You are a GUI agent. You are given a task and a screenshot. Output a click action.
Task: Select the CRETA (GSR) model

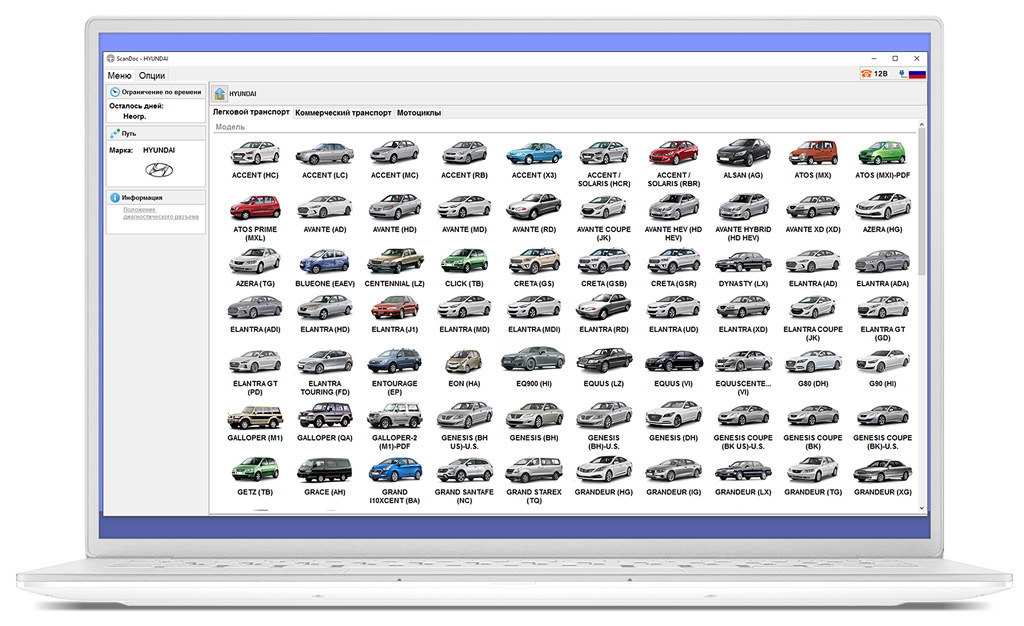pos(673,268)
